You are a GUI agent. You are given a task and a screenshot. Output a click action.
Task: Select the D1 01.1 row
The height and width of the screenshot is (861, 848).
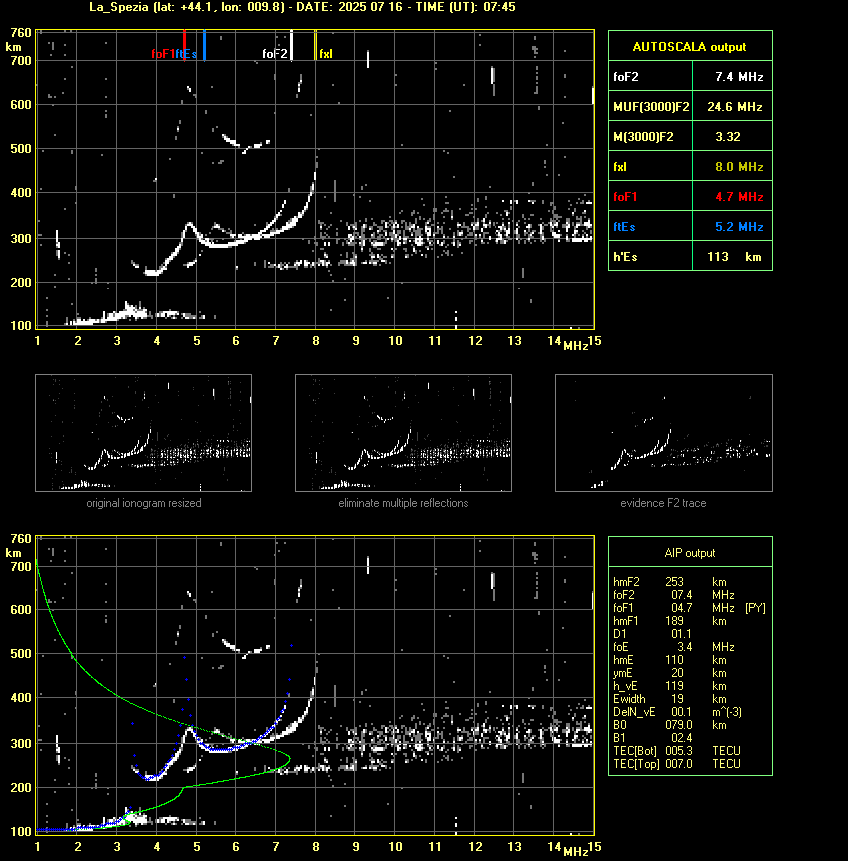[652, 634]
